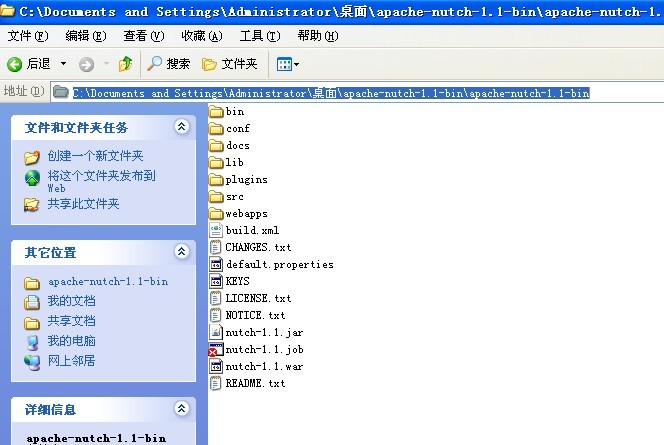Select the NOTICE.txt file icon
This screenshot has width=664, height=445.
(x=216, y=315)
